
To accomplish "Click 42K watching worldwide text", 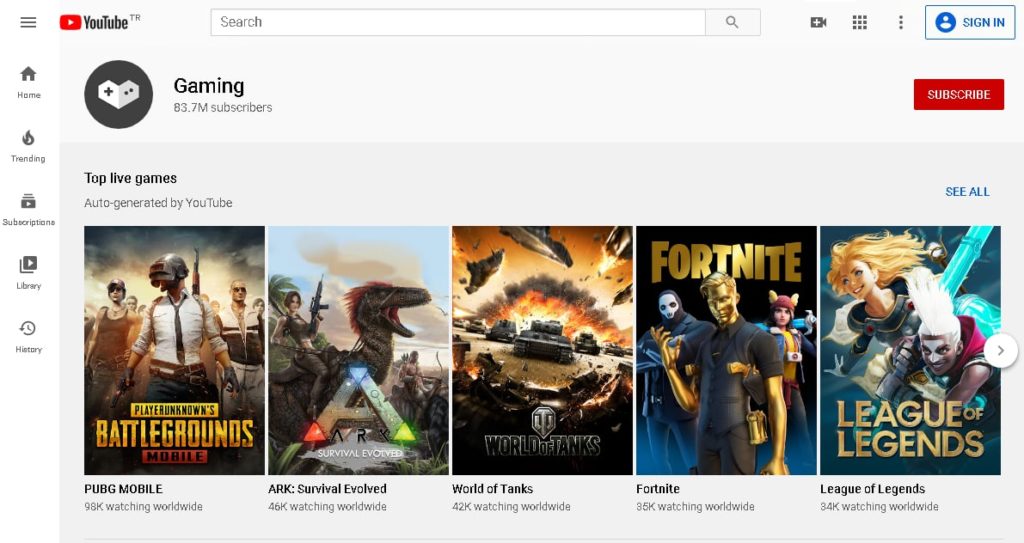I will click(x=511, y=506).
